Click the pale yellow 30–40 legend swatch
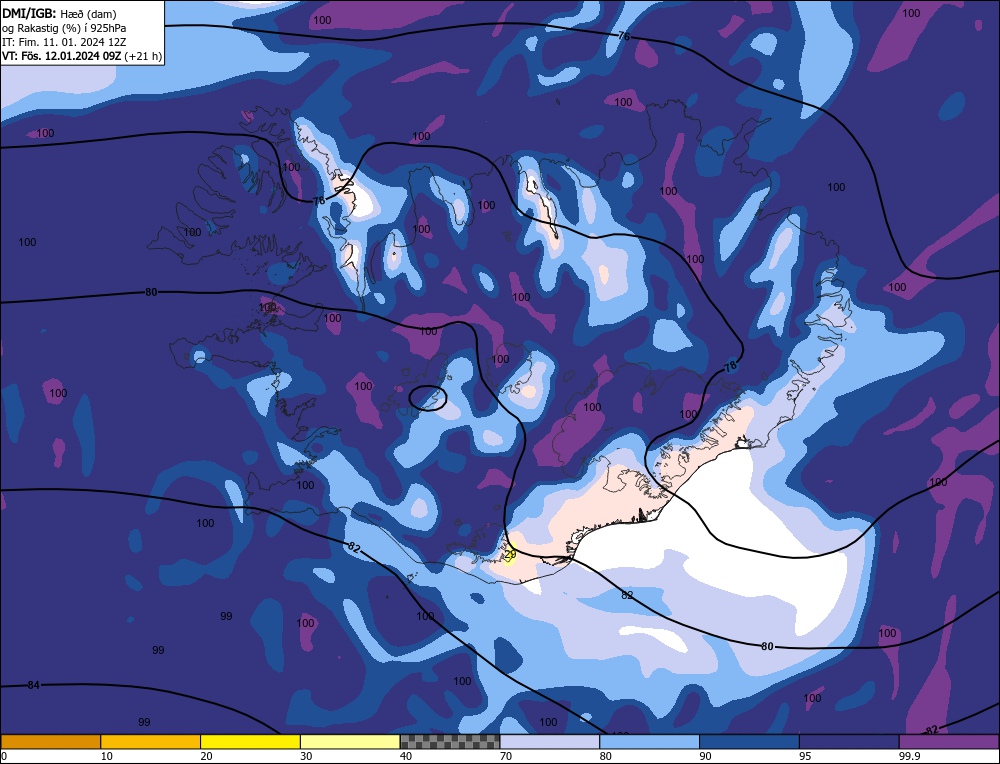This screenshot has height=764, width=1000. (350, 742)
